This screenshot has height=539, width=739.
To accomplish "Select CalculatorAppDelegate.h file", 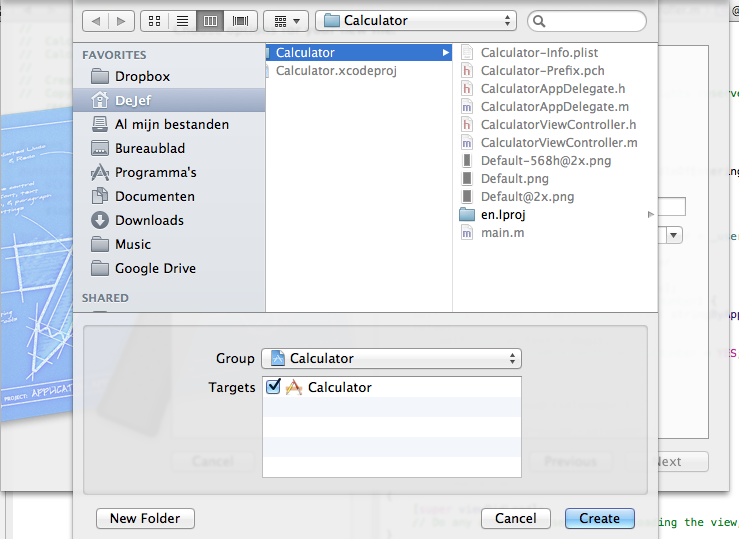I will 555,89.
